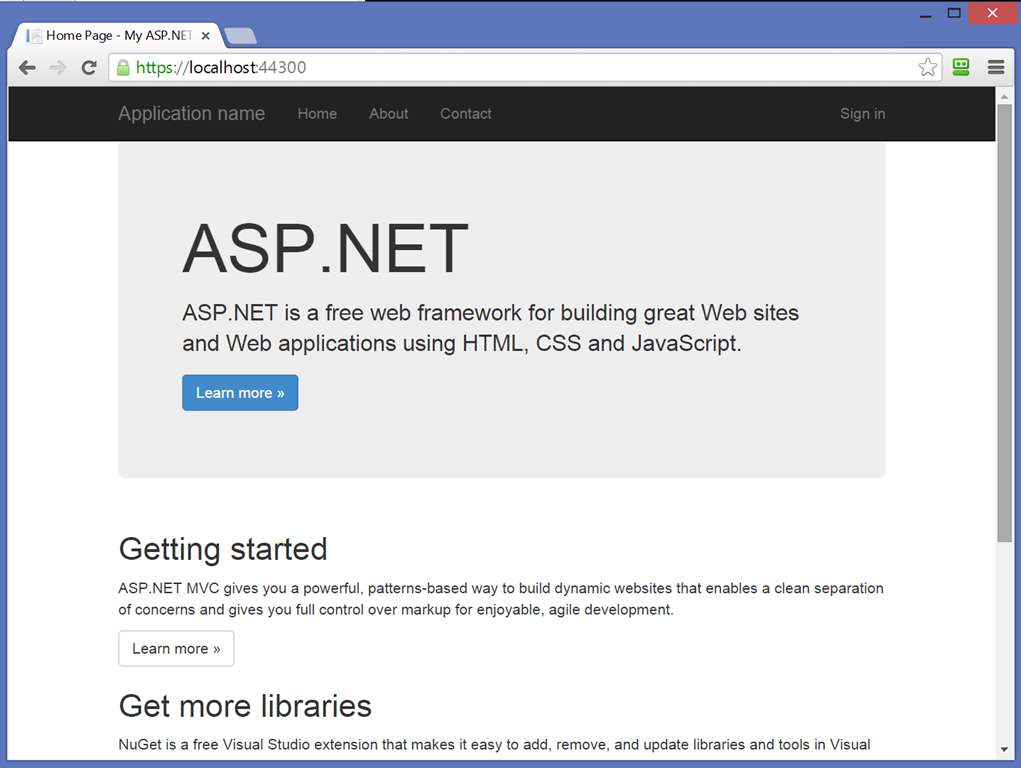Open the Chrome hamburger menu
The image size is (1021, 768).
(996, 67)
